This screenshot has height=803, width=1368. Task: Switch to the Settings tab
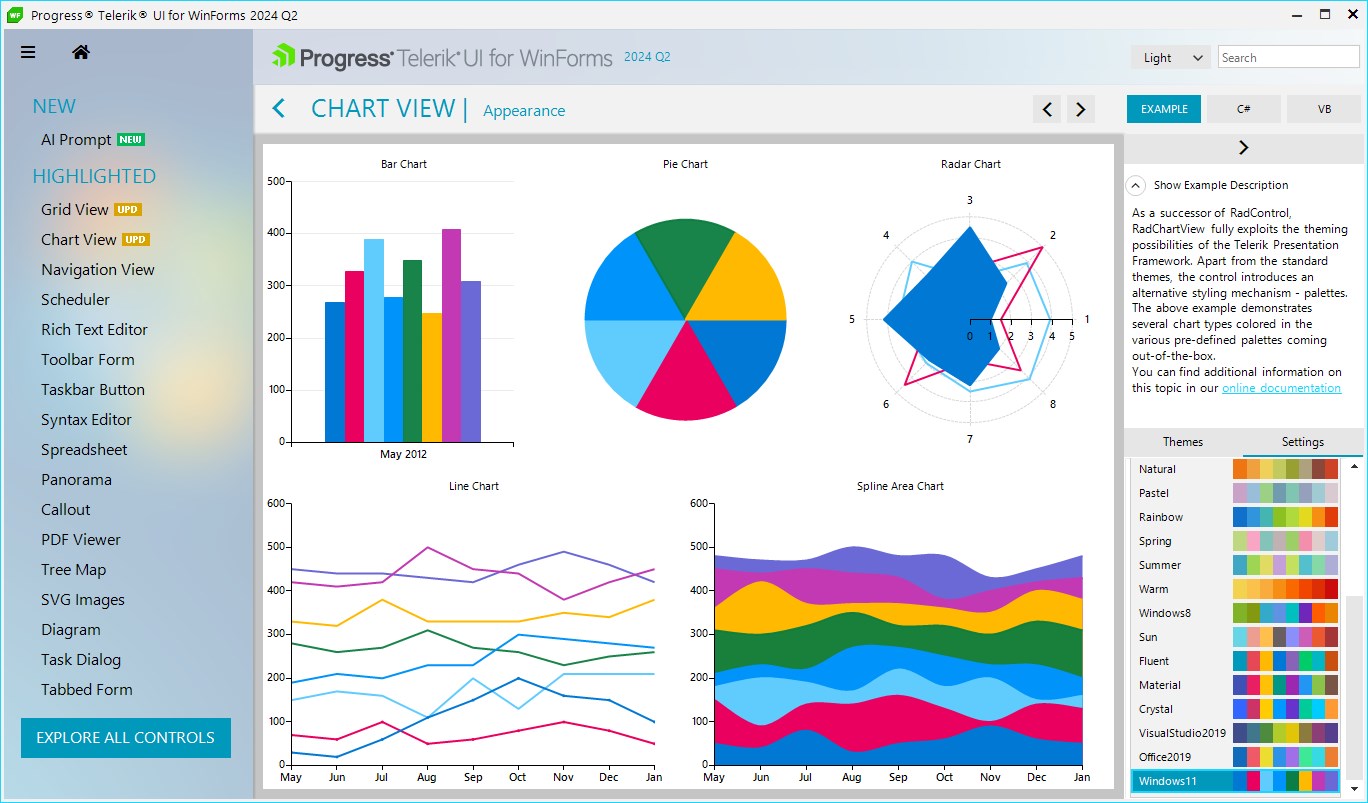[x=1303, y=442]
